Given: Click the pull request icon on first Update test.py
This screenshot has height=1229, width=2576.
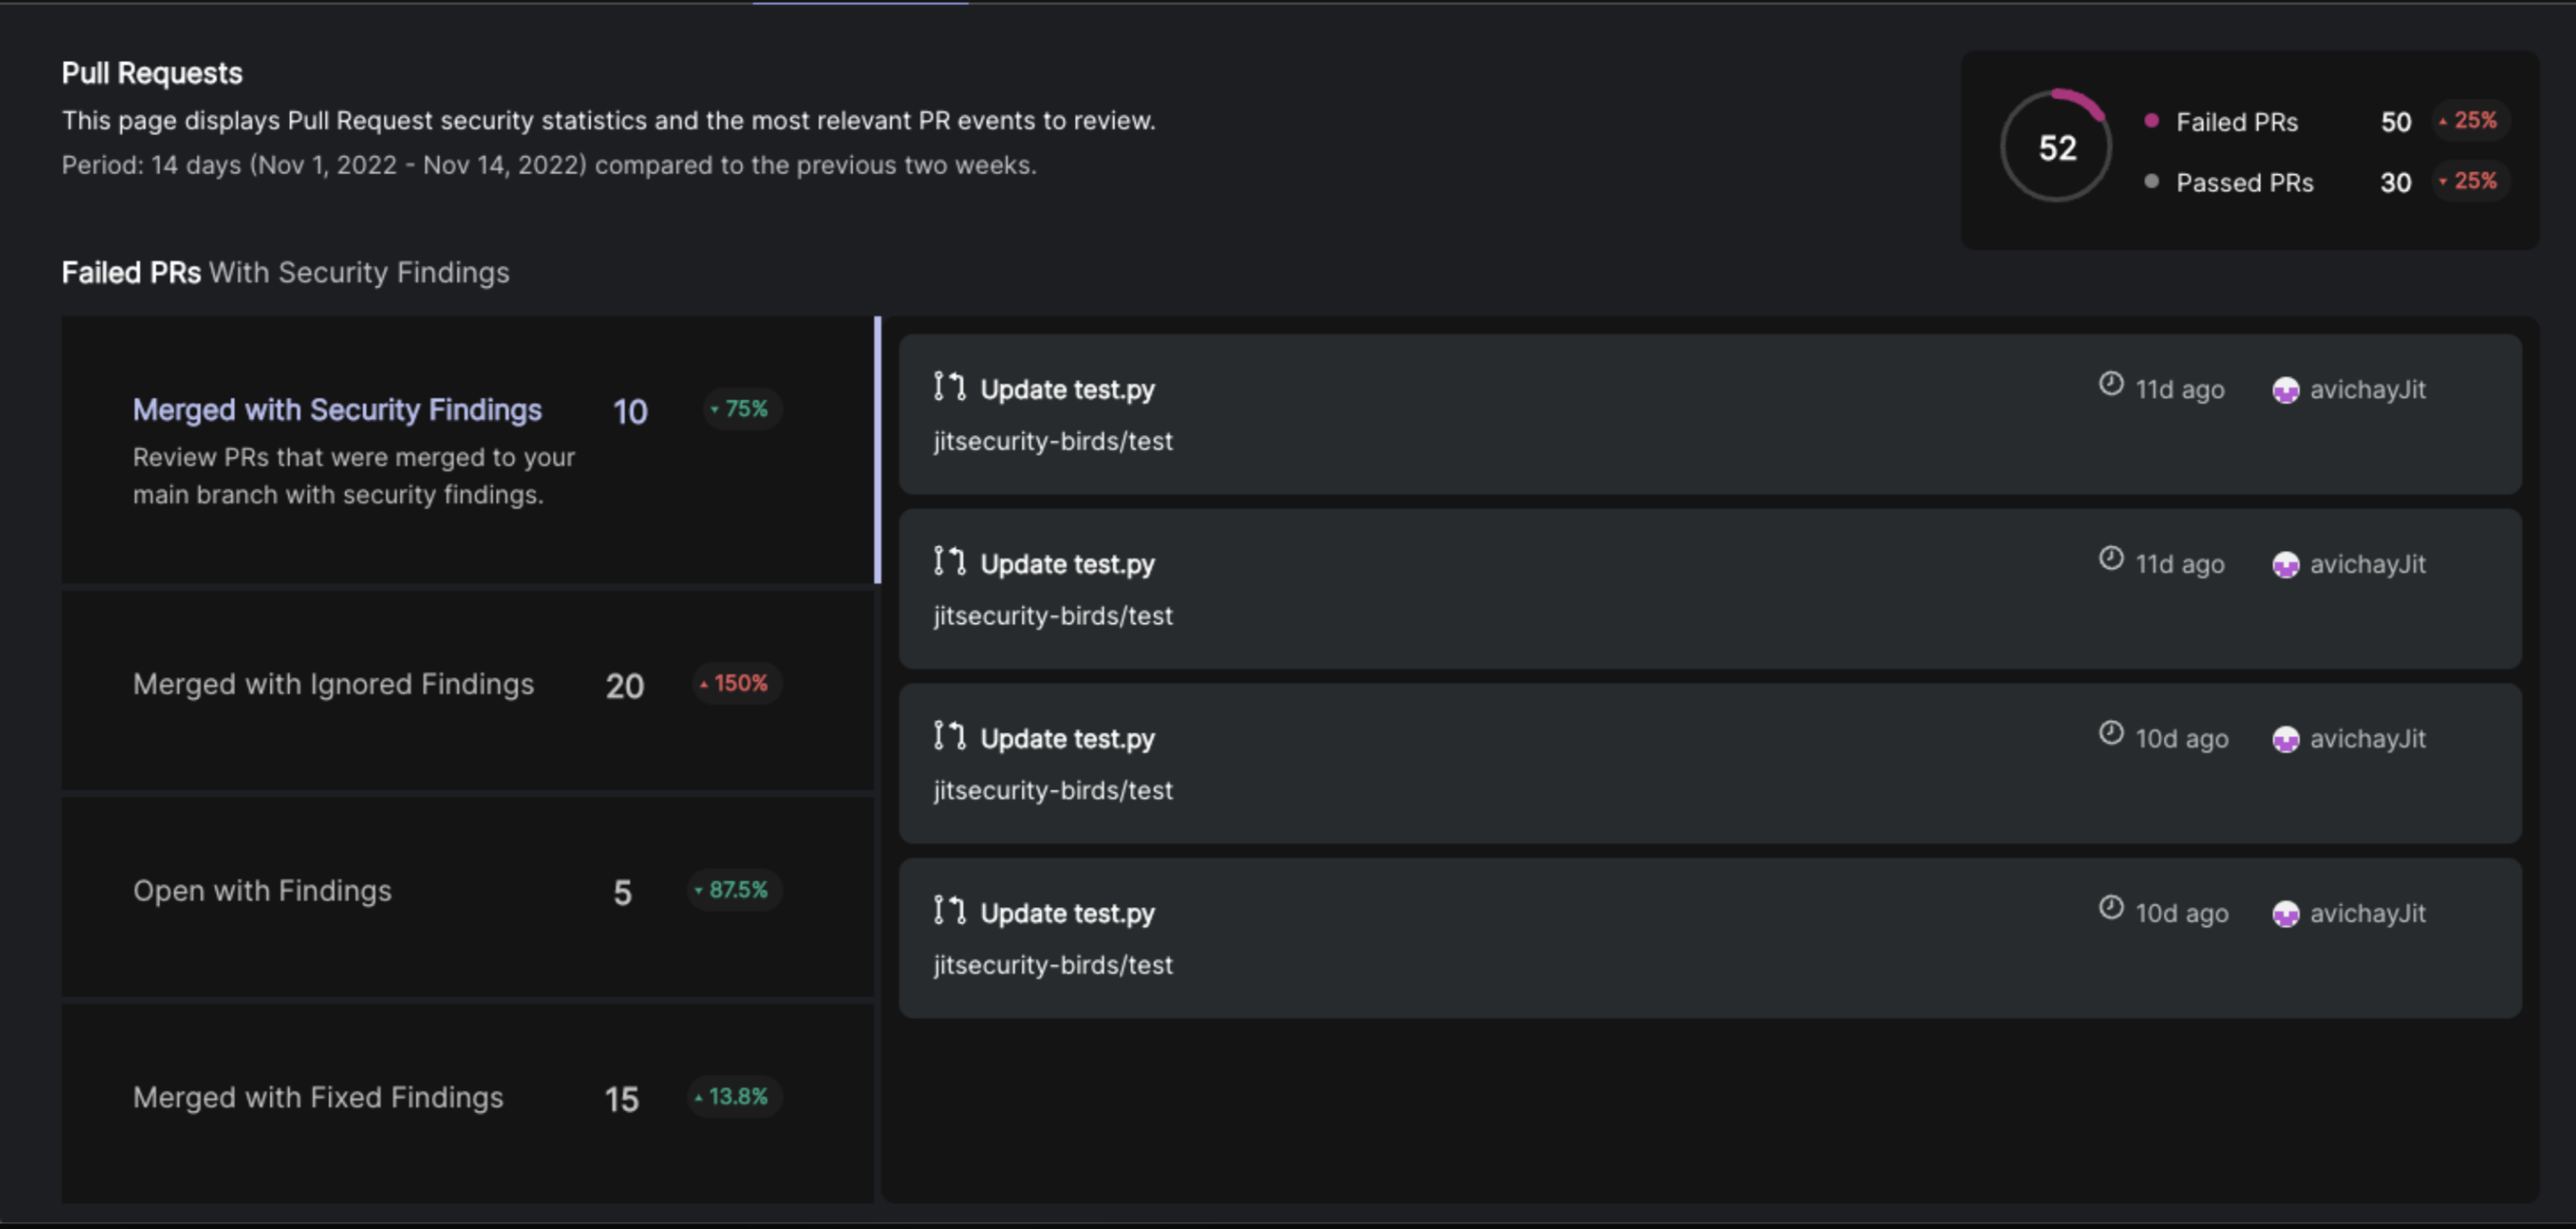Looking at the screenshot, I should click(948, 389).
